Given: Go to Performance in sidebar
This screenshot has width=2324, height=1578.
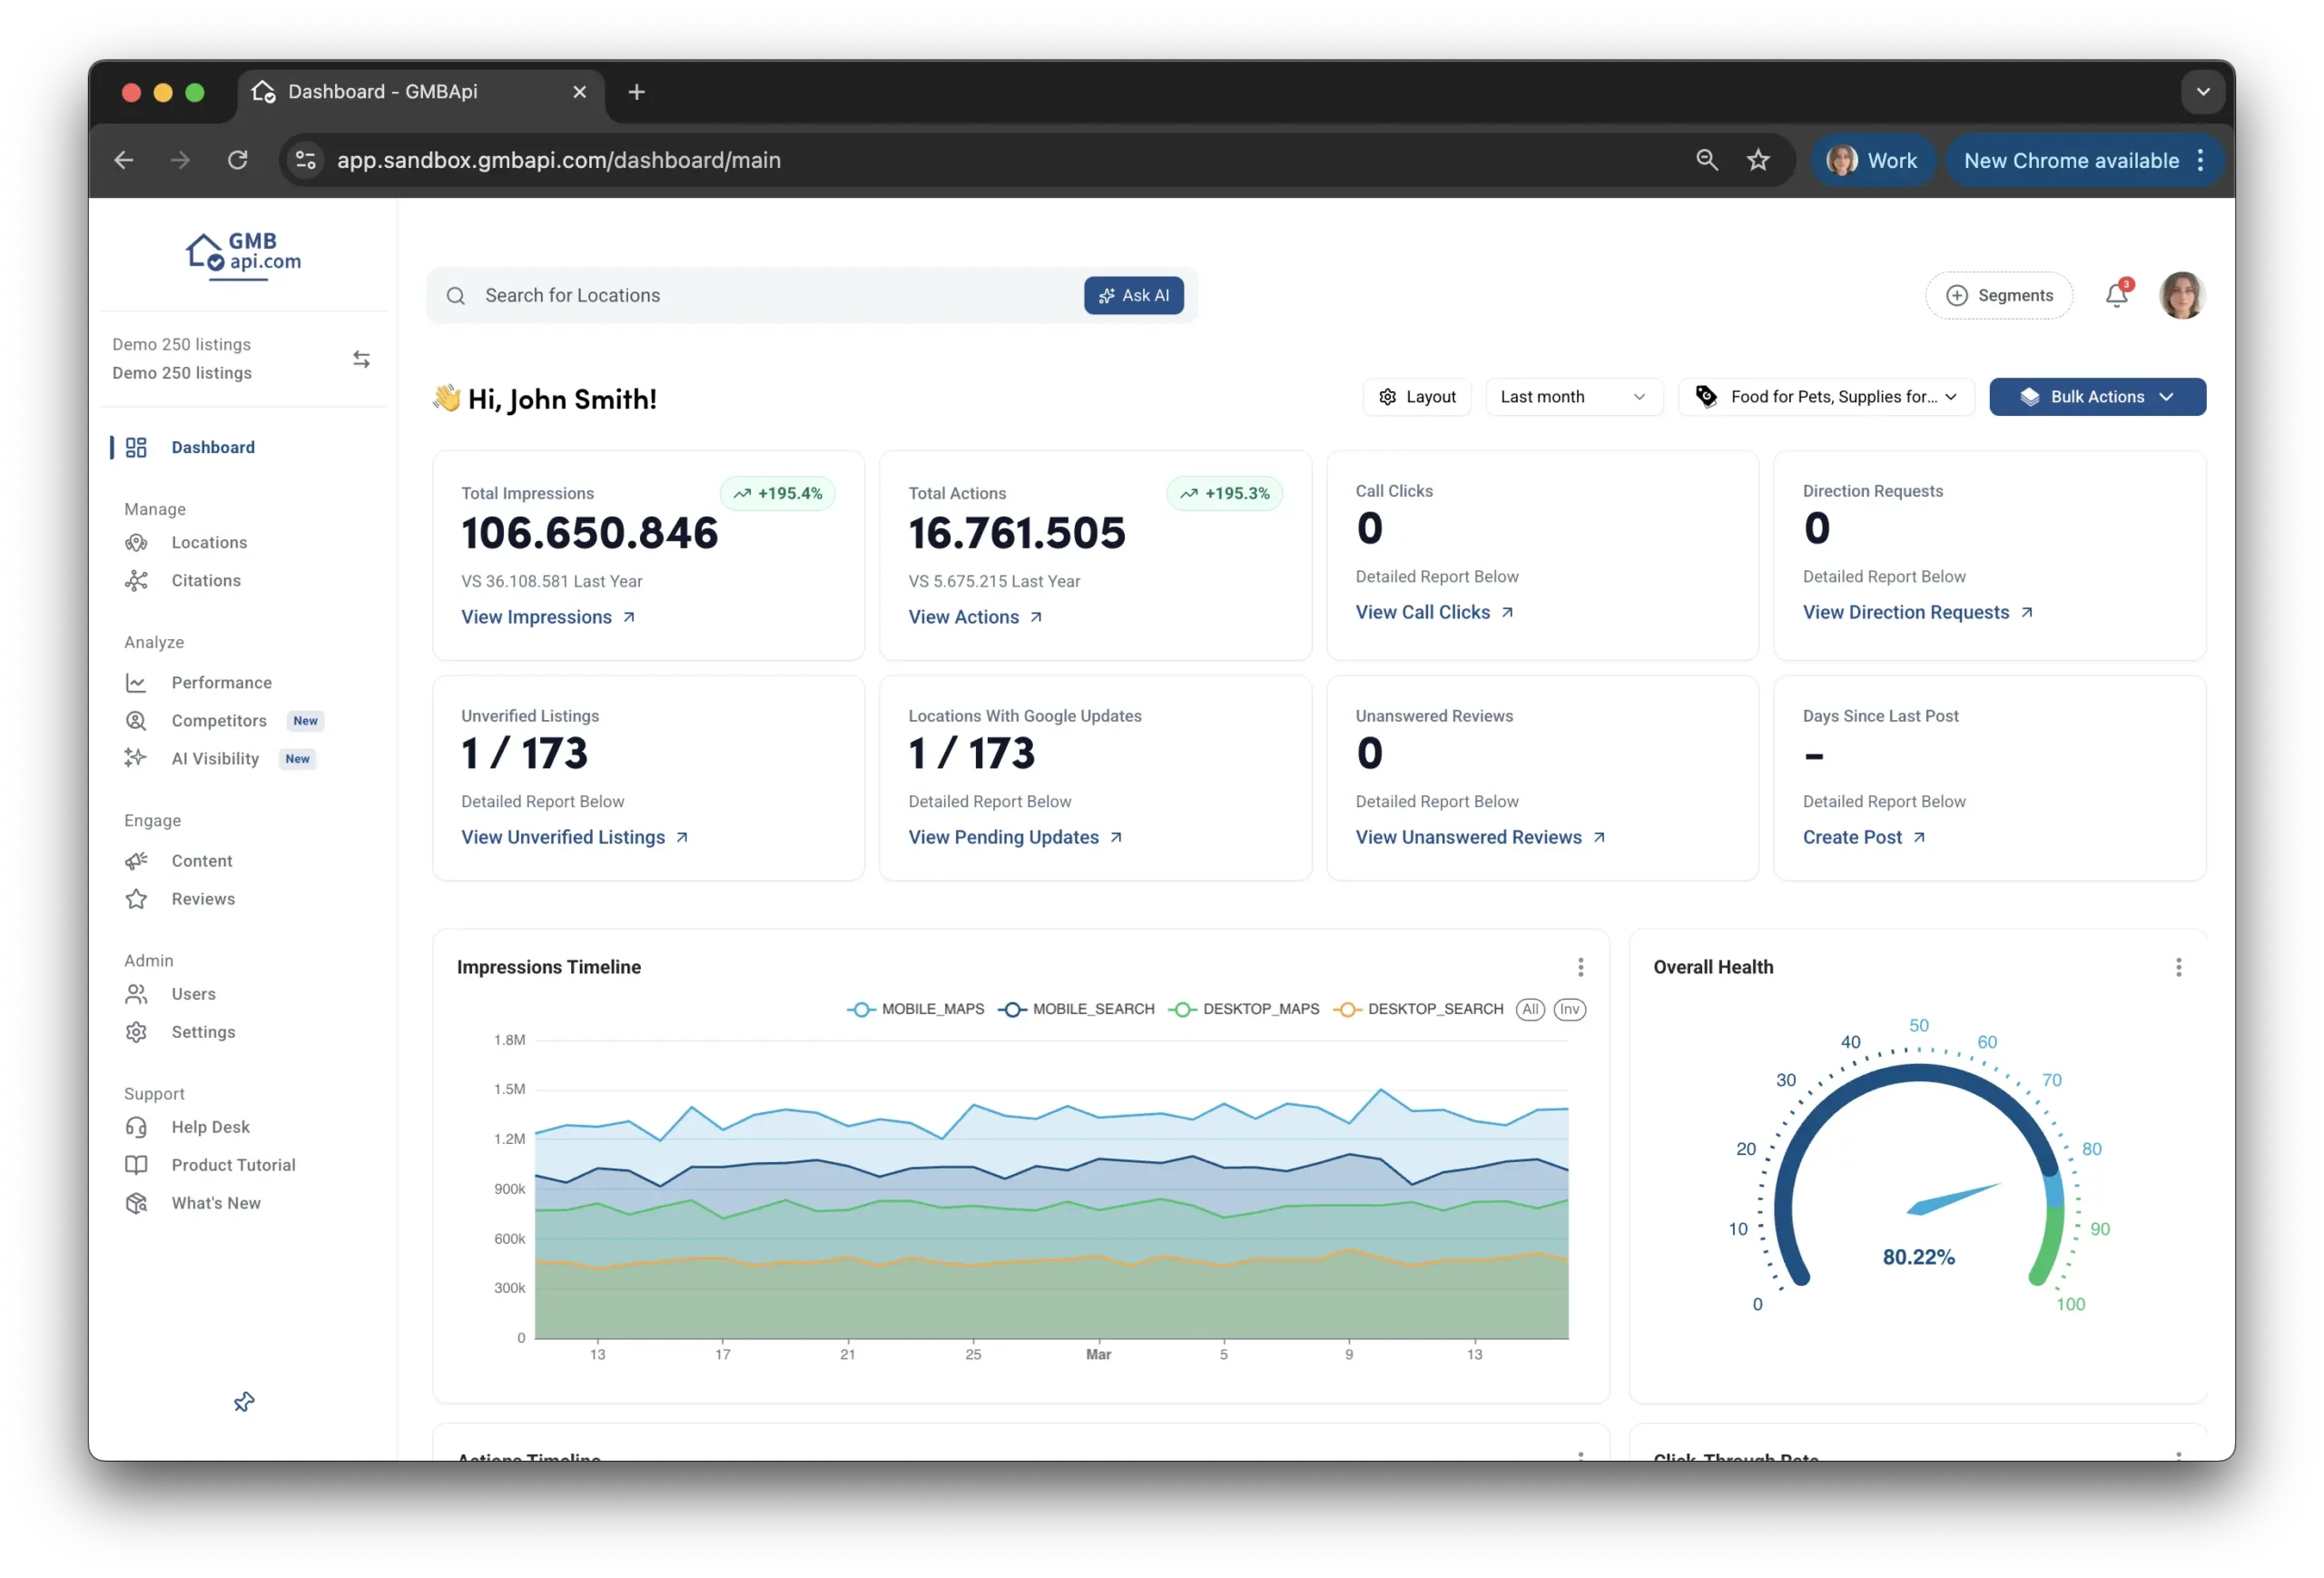Looking at the screenshot, I should coord(221,683).
